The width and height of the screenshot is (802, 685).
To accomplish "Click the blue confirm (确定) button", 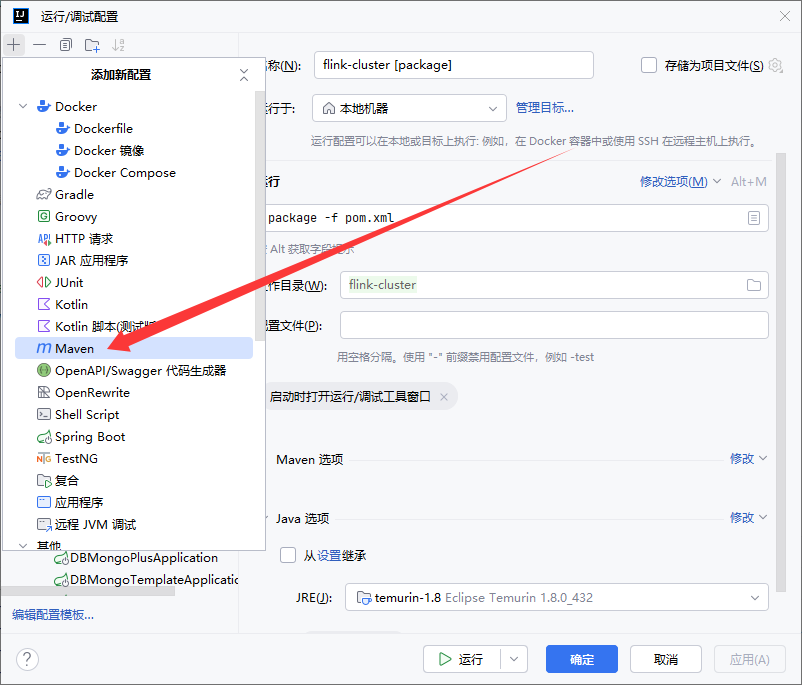I will 581,659.
